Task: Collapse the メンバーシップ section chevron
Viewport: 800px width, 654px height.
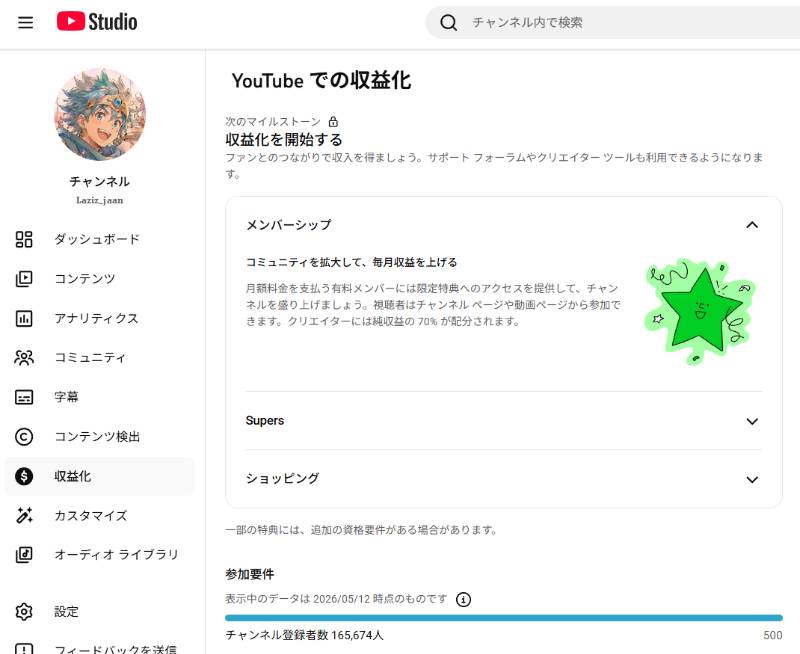Action: tap(752, 225)
